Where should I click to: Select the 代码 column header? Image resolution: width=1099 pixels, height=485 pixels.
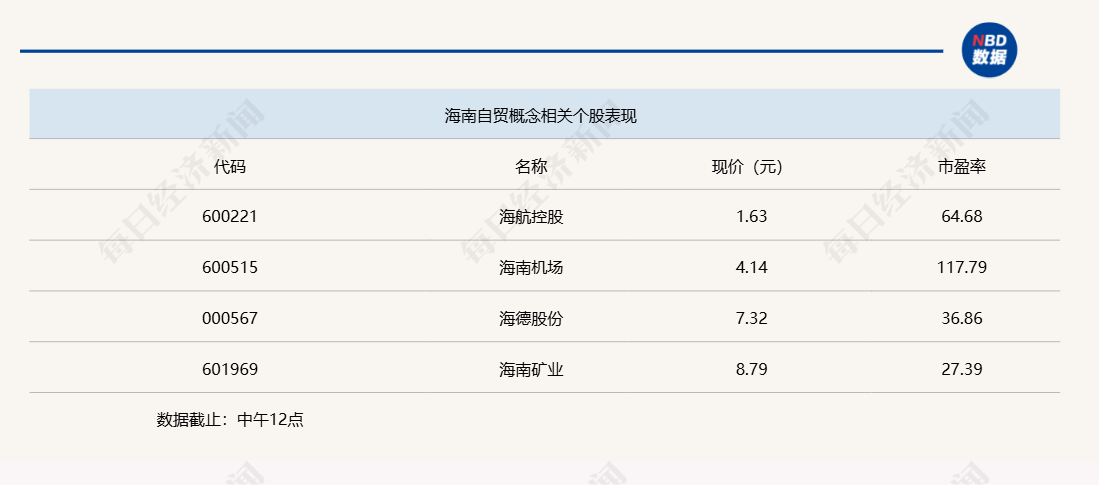230,167
